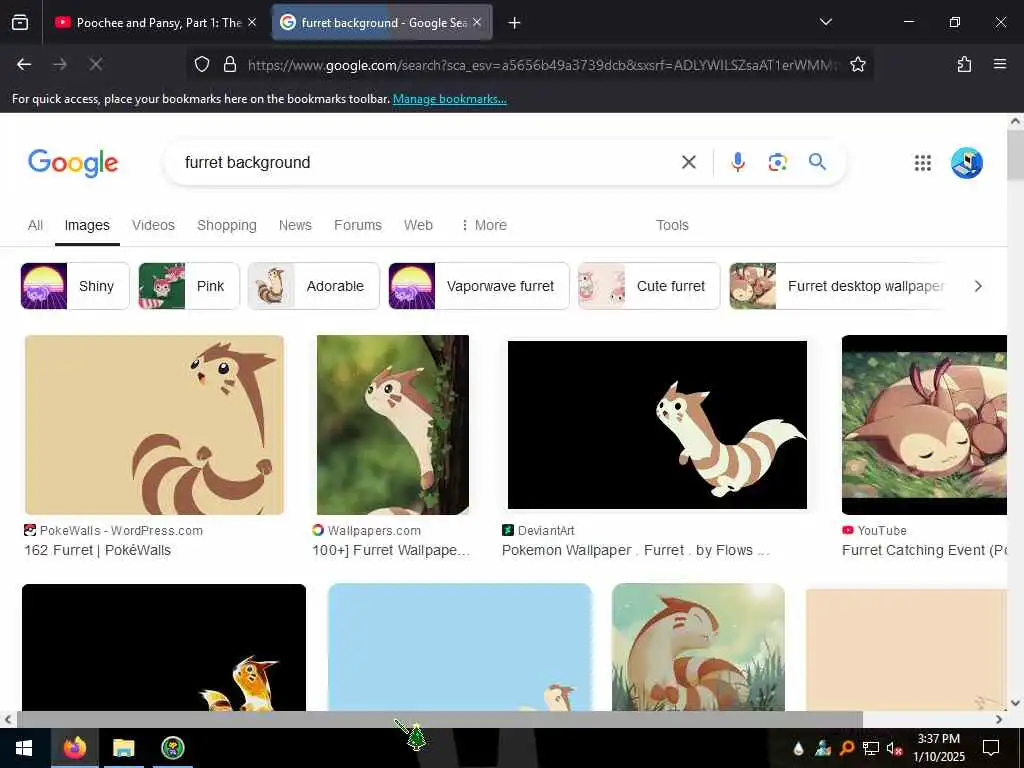Open a new browser tab
The image size is (1024, 768).
coord(515,23)
